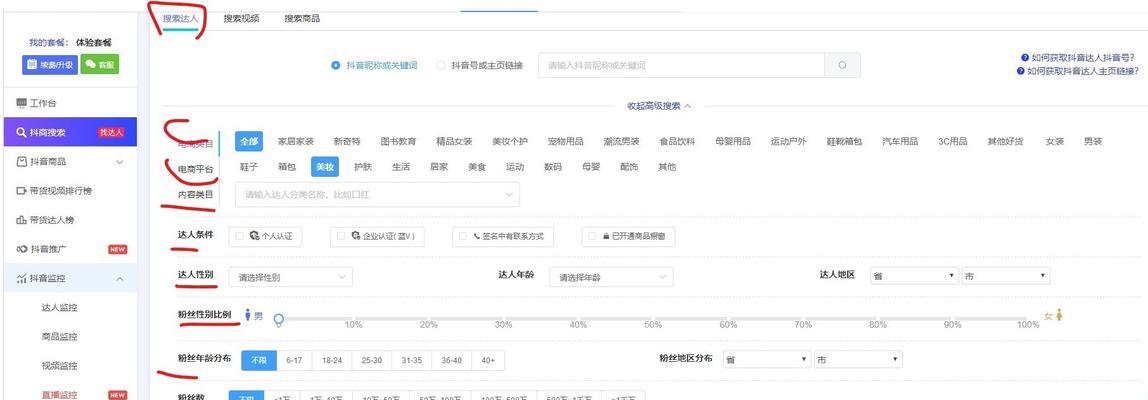Check the 个人认证 checkbox
The height and width of the screenshot is (400, 1148).
click(239, 237)
